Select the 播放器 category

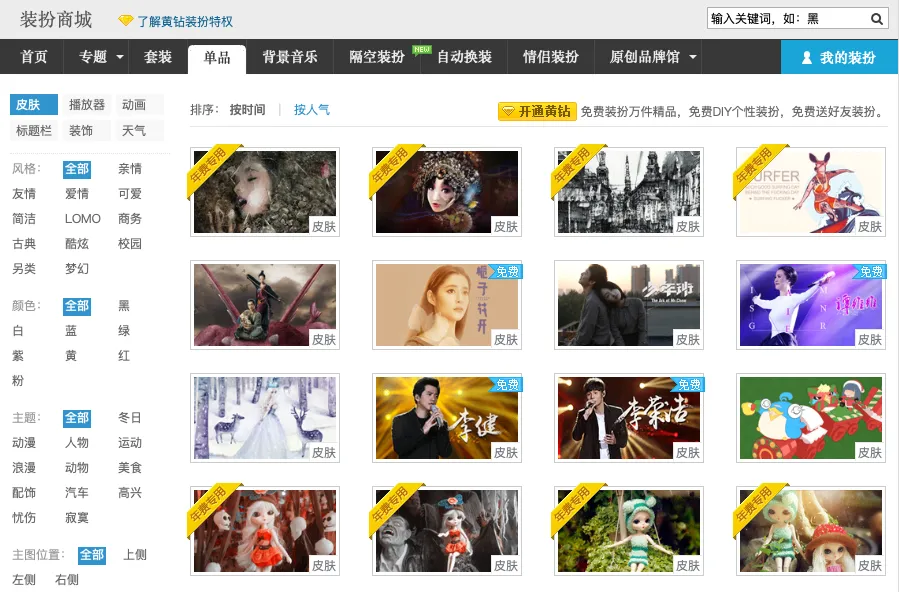[87, 105]
